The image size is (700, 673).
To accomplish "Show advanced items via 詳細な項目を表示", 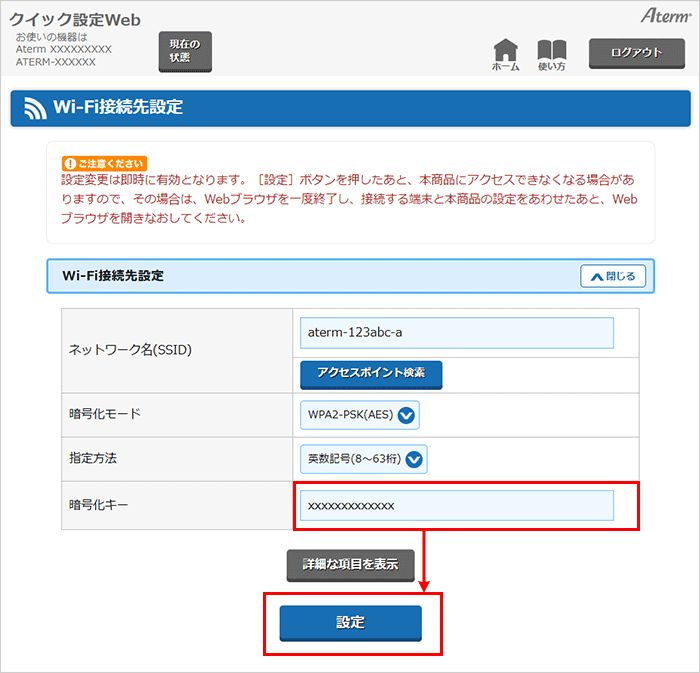I will [350, 565].
